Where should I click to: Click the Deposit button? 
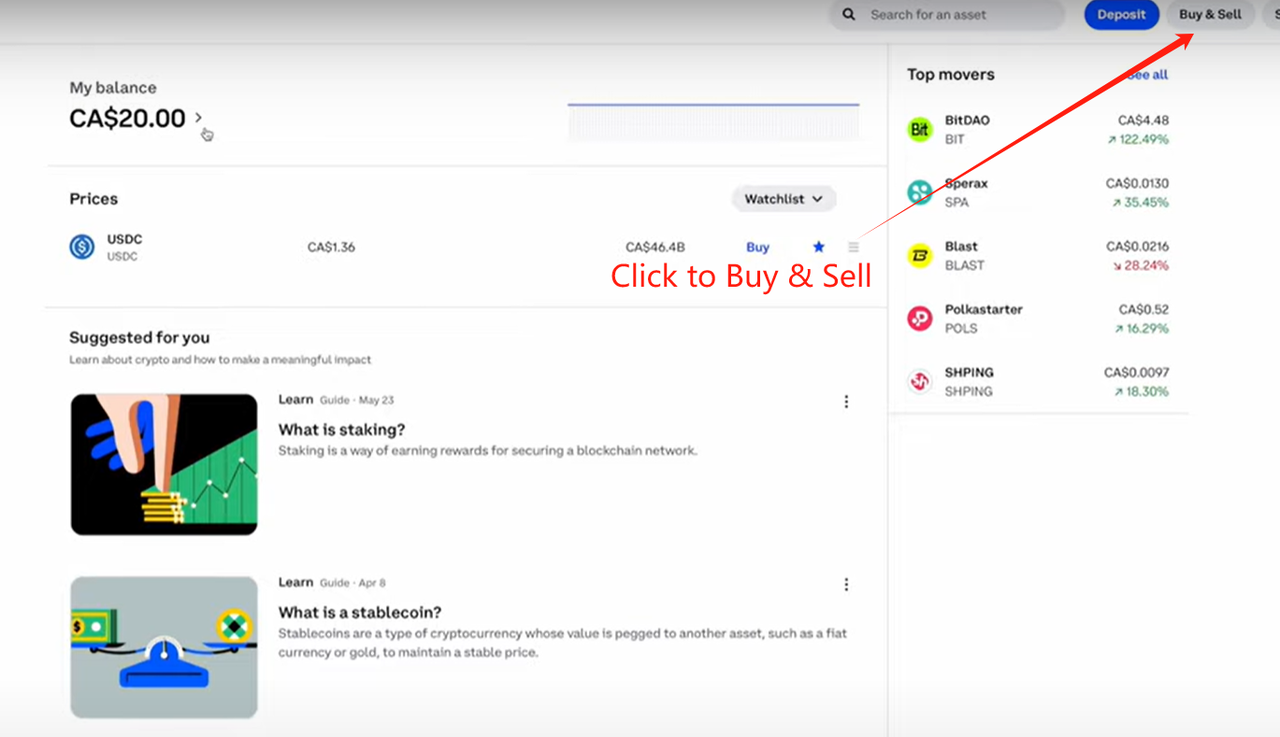pos(1121,15)
